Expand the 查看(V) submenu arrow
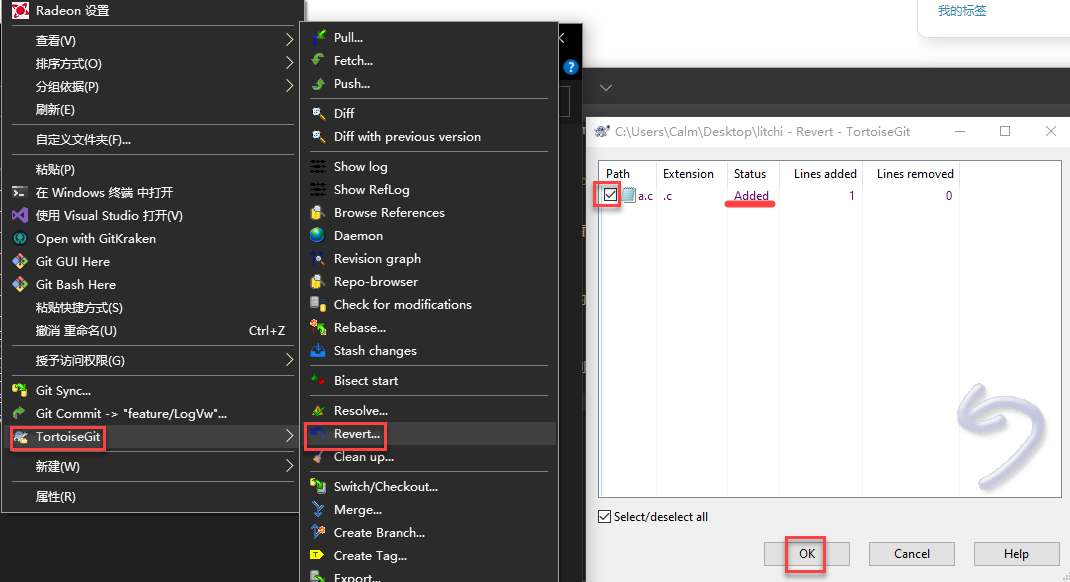This screenshot has height=582, width=1070. pos(289,40)
